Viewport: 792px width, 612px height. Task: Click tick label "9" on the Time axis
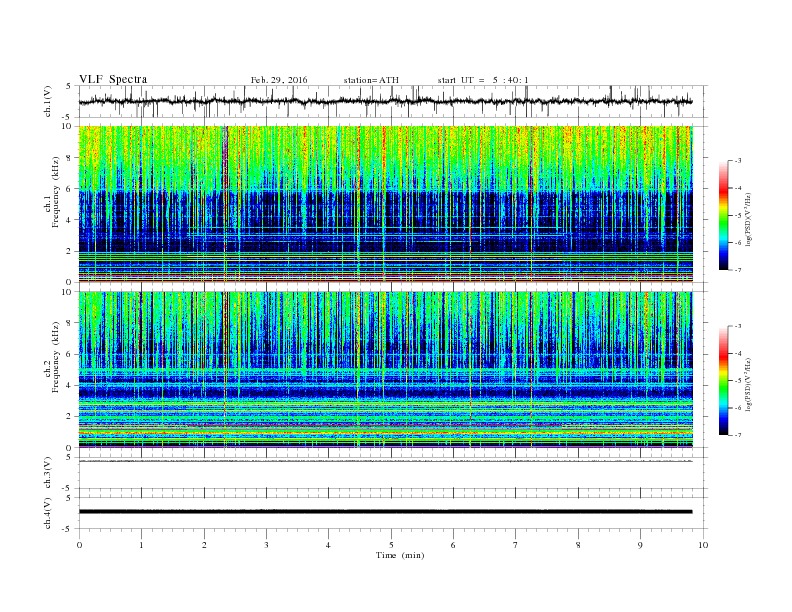pos(640,545)
